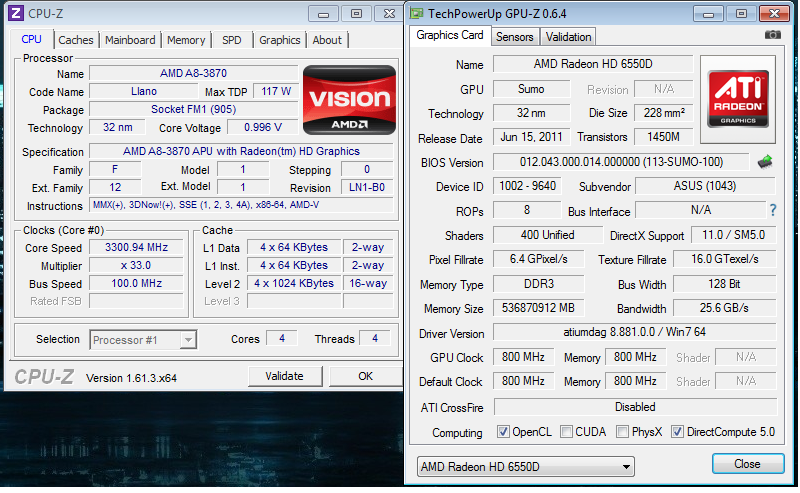Click the GPU value Sumo
This screenshot has width=800, height=493.
(x=531, y=89)
